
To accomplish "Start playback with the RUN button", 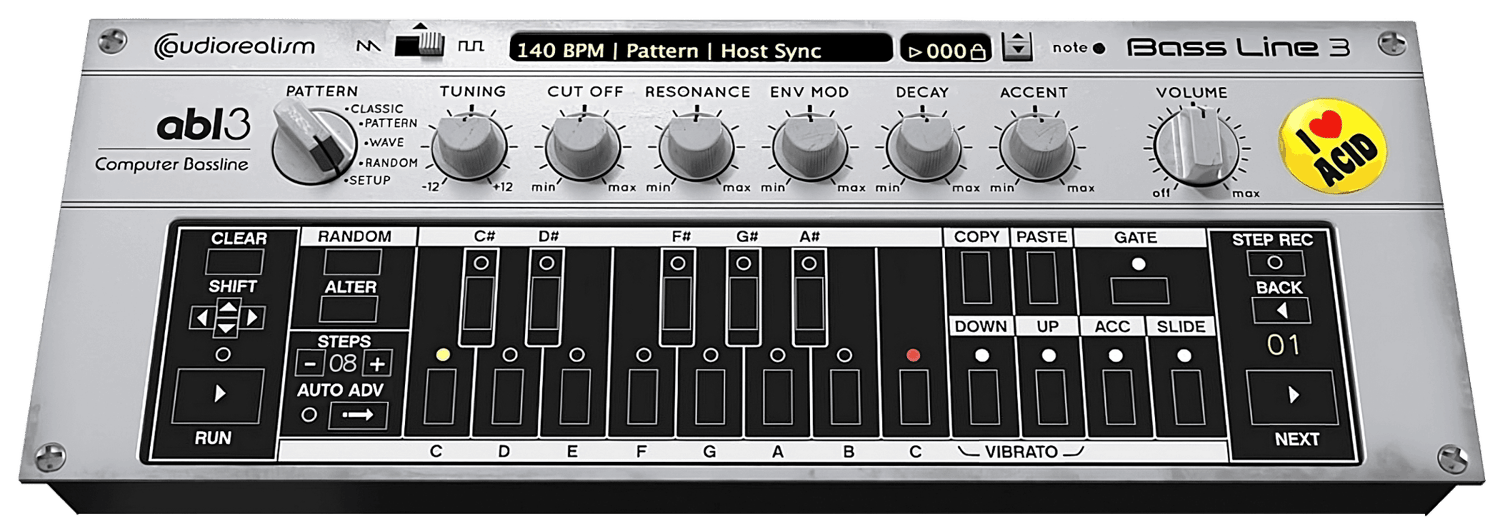I will click(x=219, y=395).
